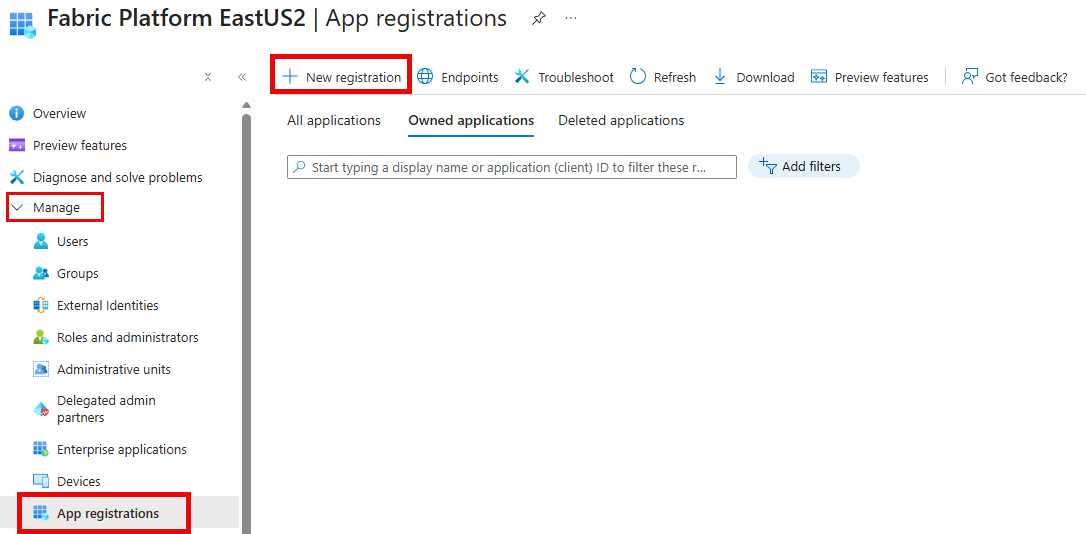
Task: Open Delegated admin partners
Action: (106, 409)
